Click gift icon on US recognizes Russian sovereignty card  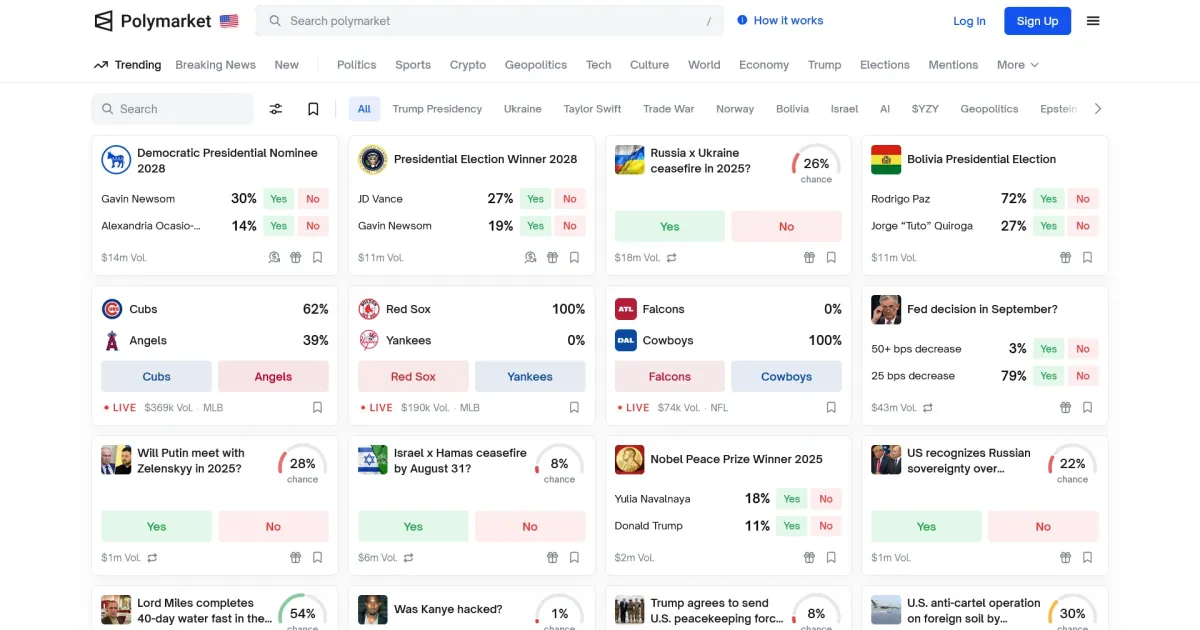tap(1066, 557)
